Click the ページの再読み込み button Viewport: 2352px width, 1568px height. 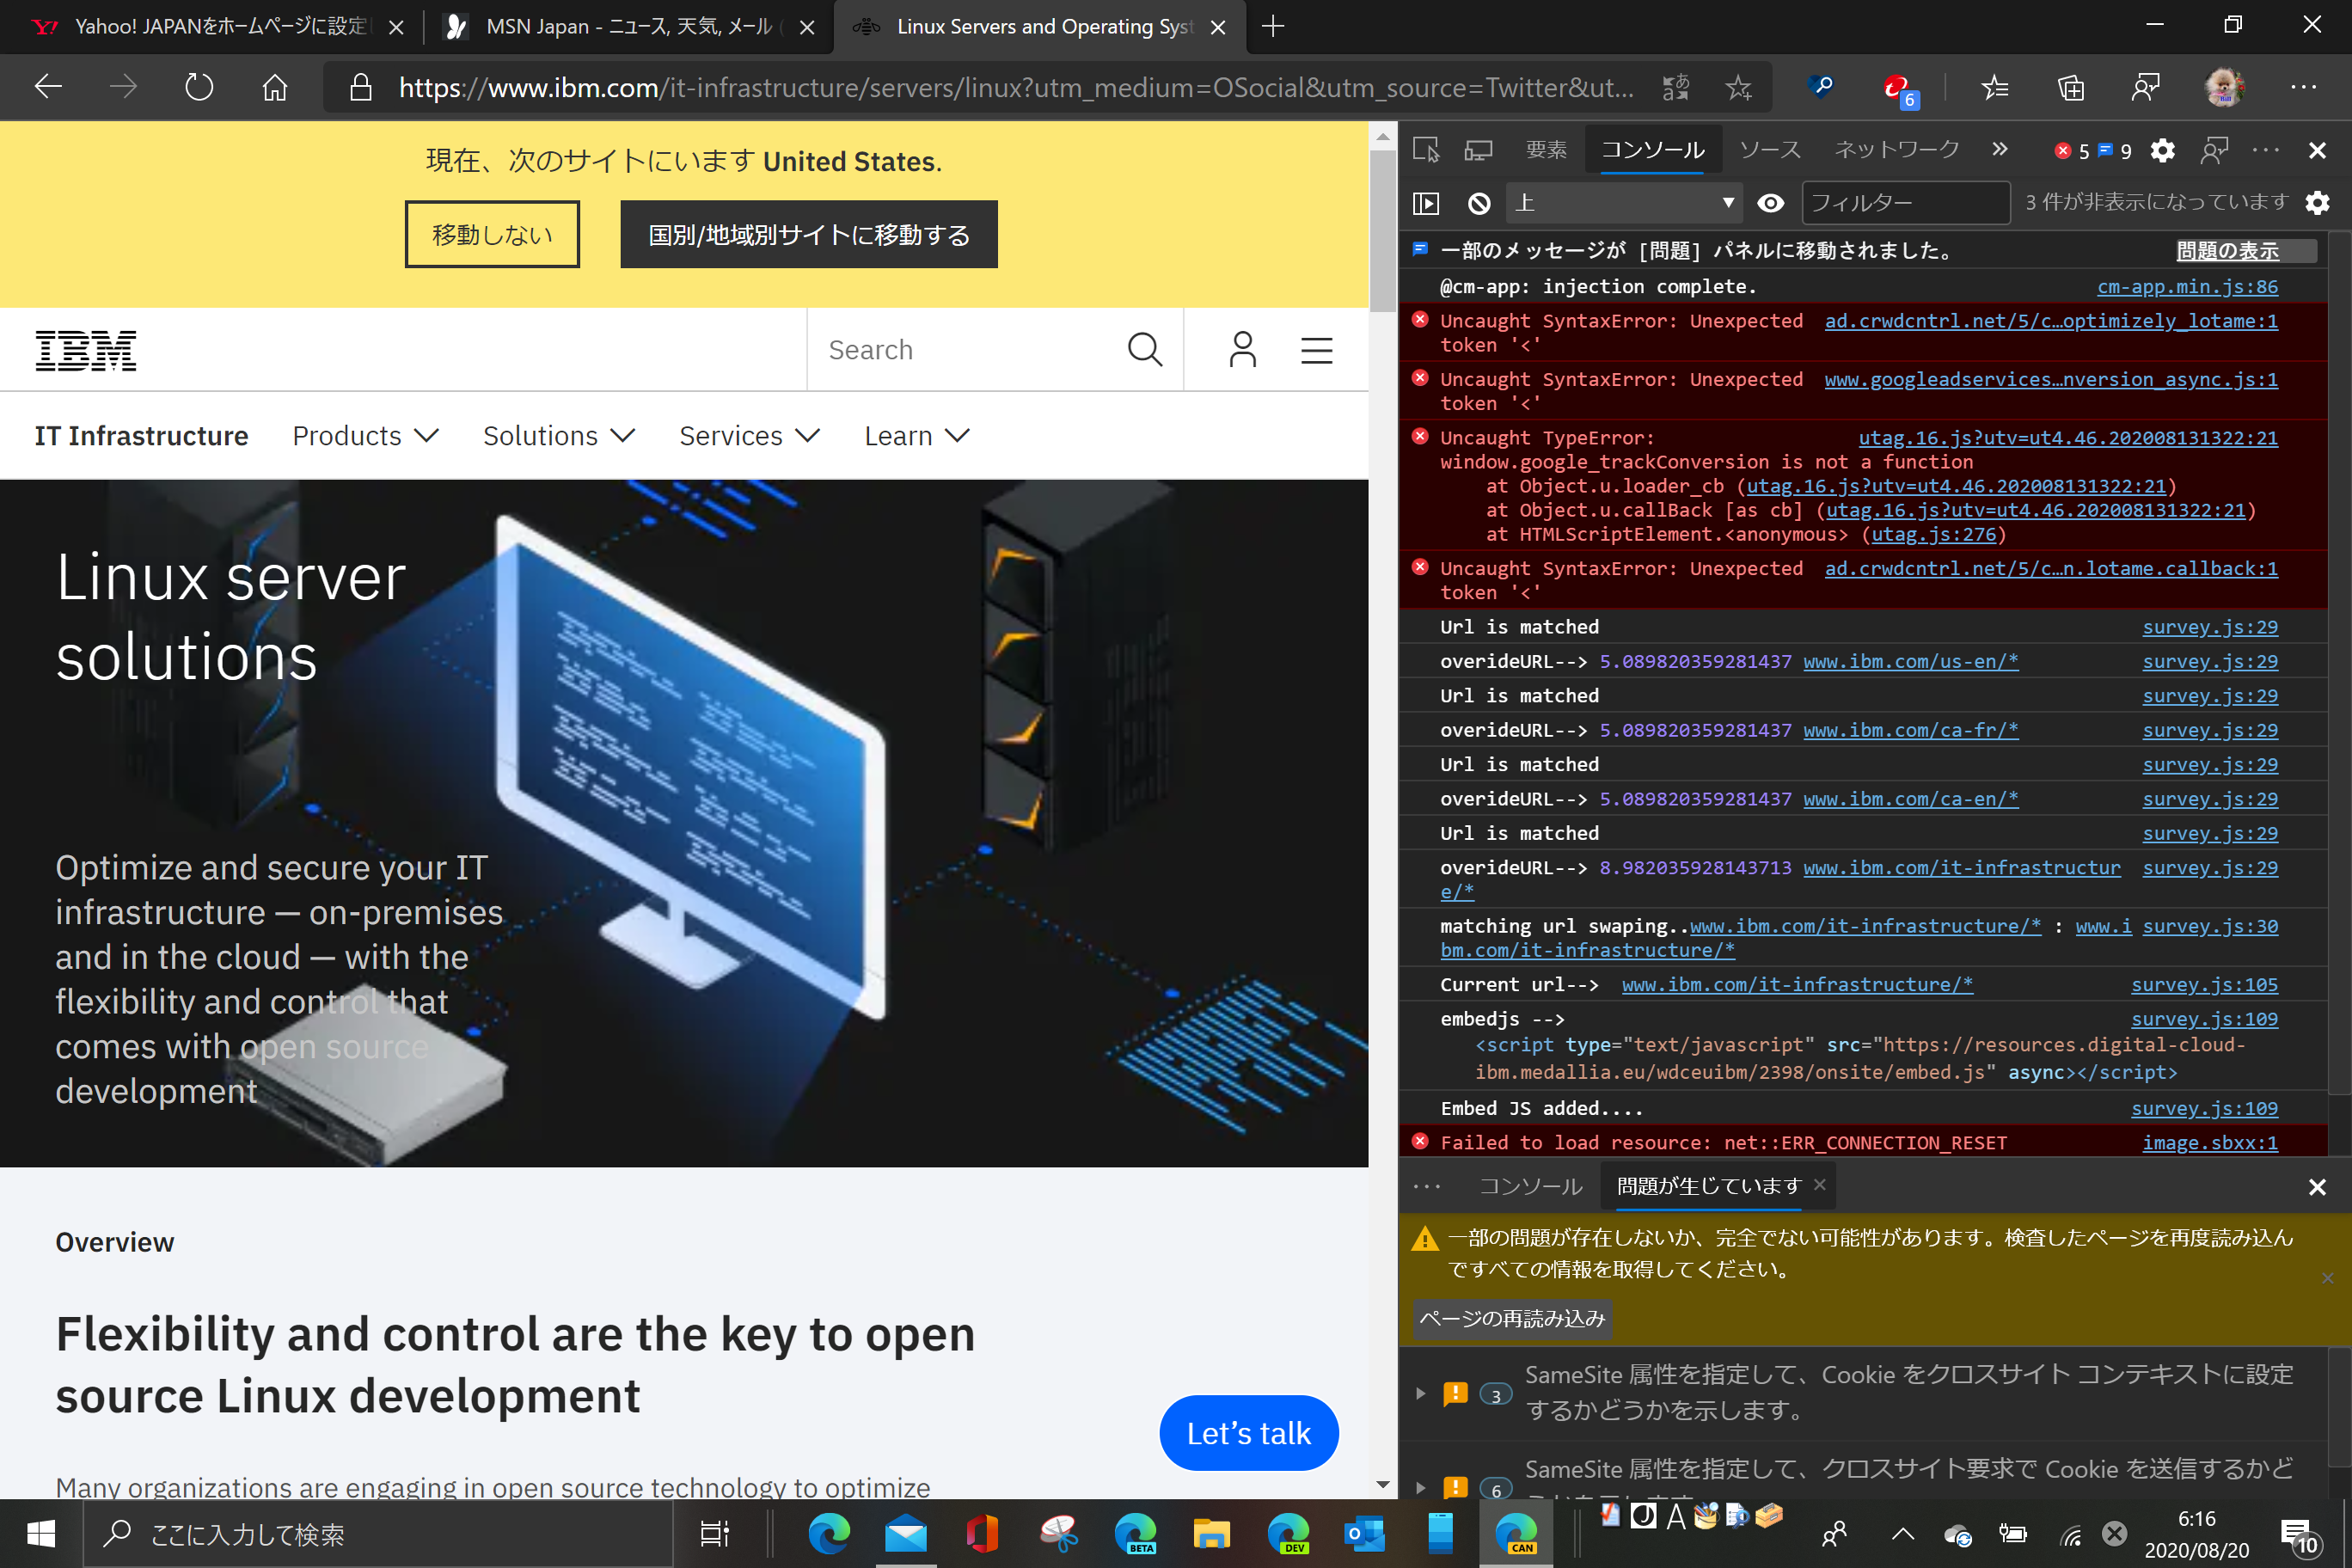[1512, 1319]
